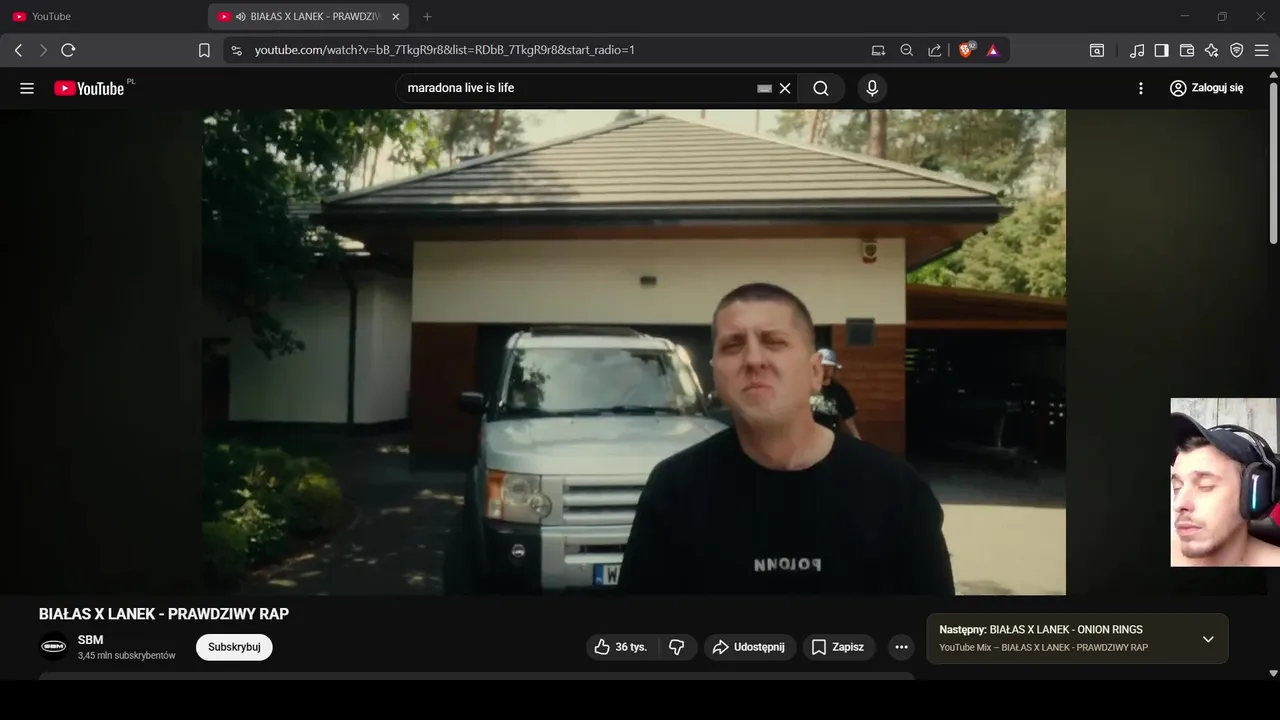
Task: Start voice search with the microphone
Action: (872, 88)
